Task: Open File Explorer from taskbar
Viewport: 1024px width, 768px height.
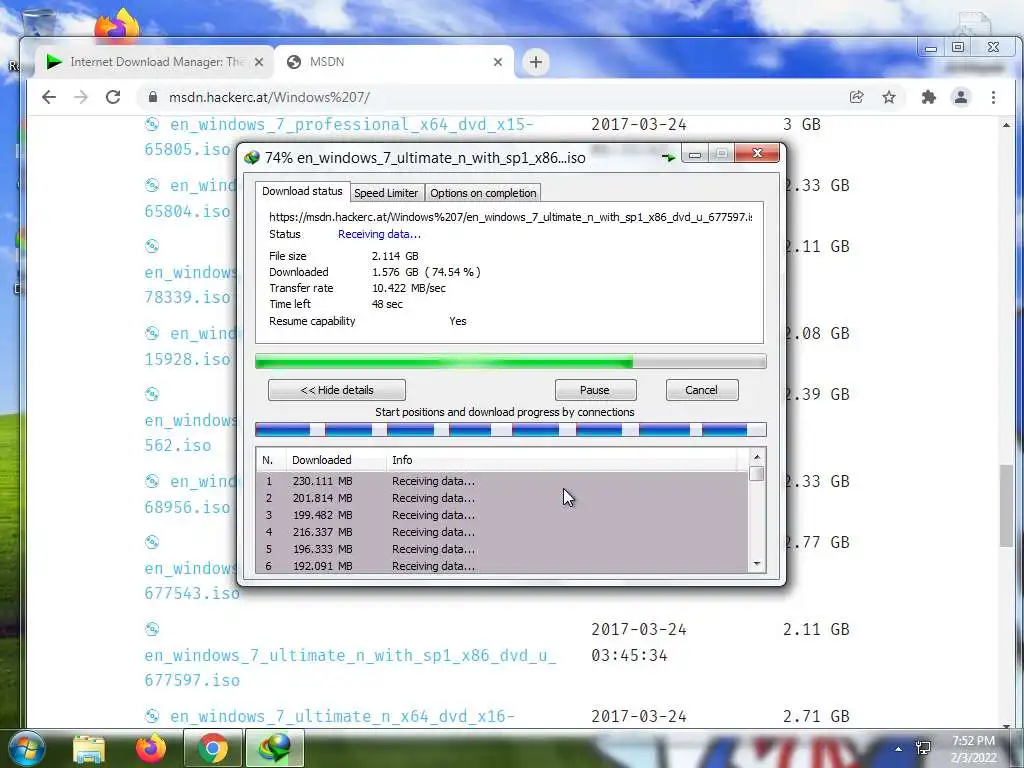Action: pyautogui.click(x=89, y=748)
